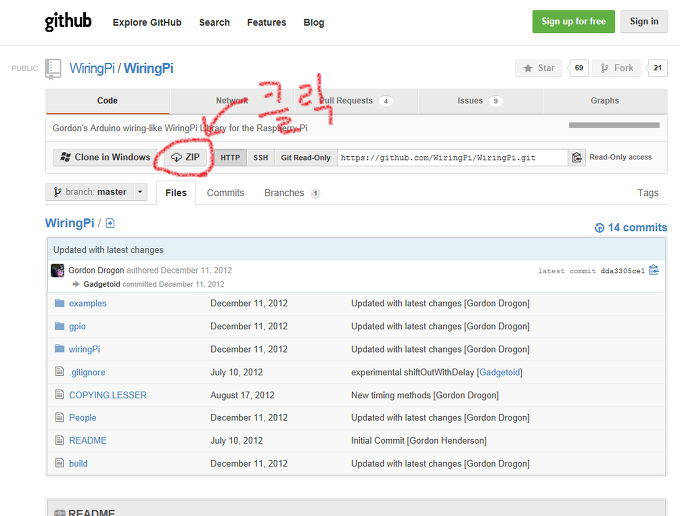Viewport: 680px width, 516px height.
Task: Select Git Read-Only clone protocol
Action: pos(306,158)
